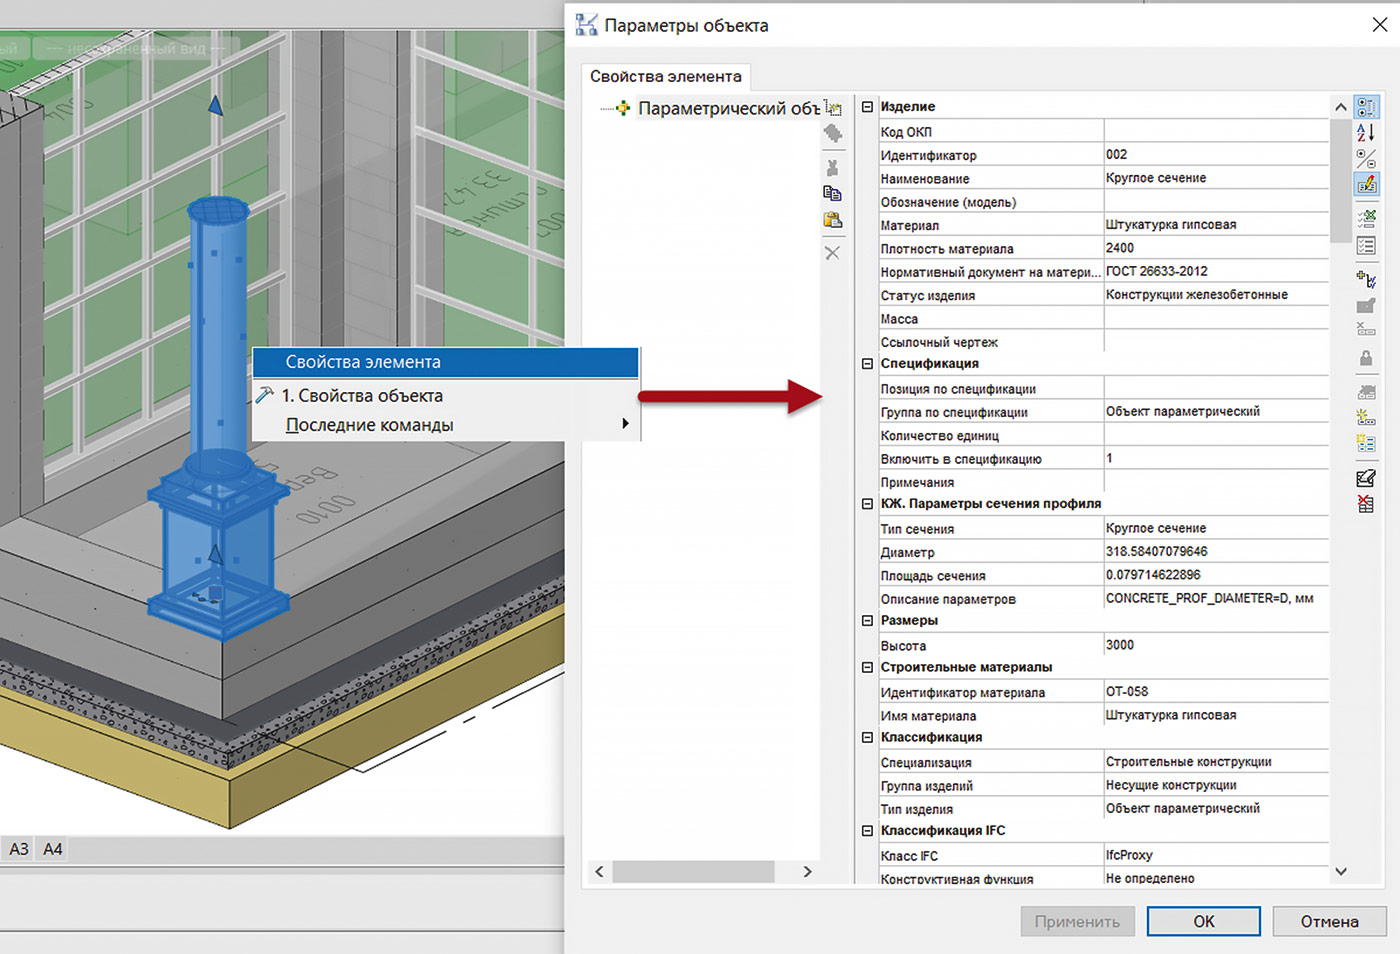Screen dimensions: 1400x954
Task: Click the alphabetical A-Z sort icon
Action: 1366,132
